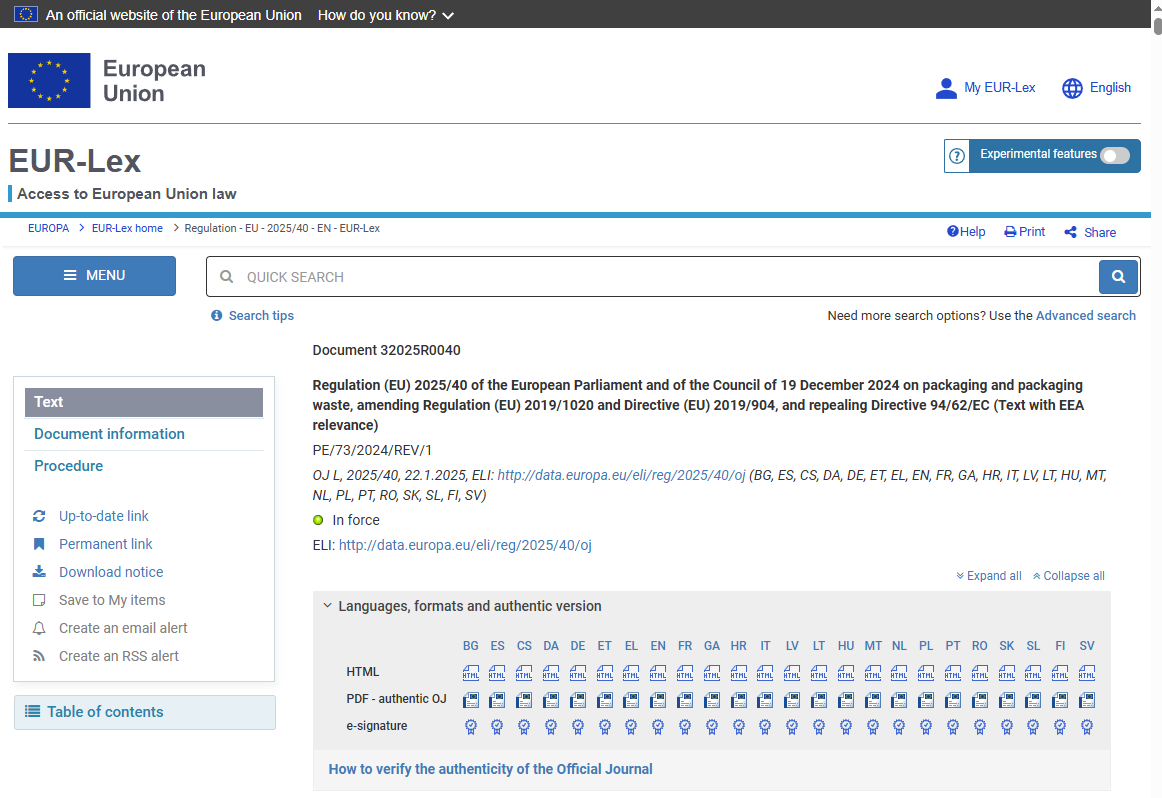Open the Czech (CS) e-signature icon
The image size is (1162, 798).
(524, 727)
